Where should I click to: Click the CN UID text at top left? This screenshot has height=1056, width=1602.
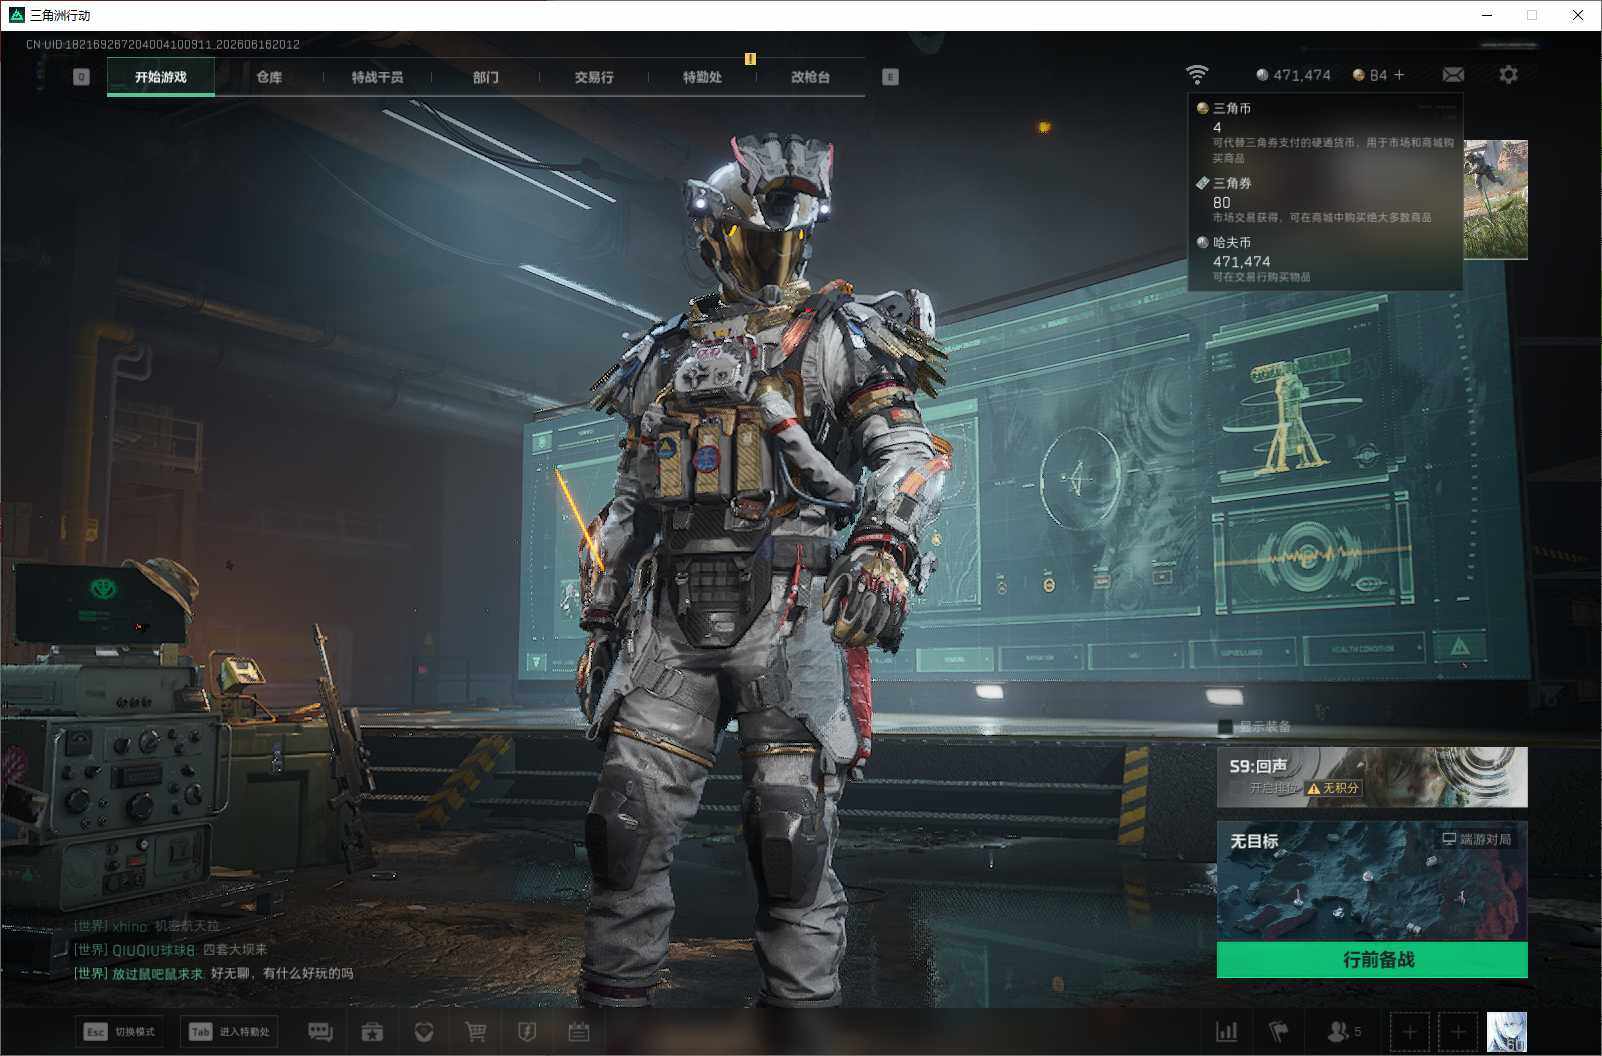click(x=163, y=44)
